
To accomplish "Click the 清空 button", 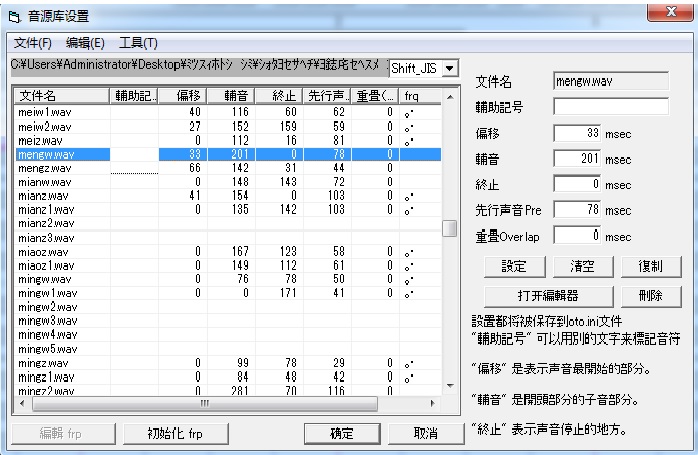I will (x=583, y=267).
